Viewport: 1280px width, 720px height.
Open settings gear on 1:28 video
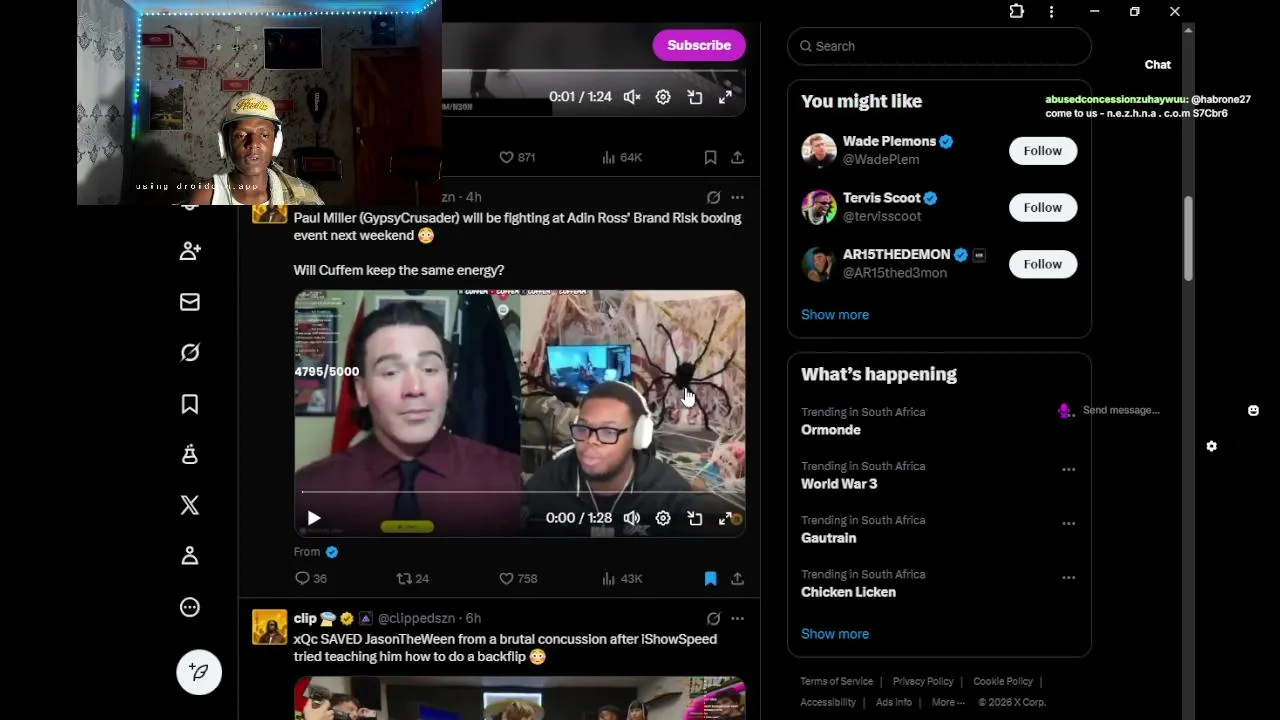point(663,518)
